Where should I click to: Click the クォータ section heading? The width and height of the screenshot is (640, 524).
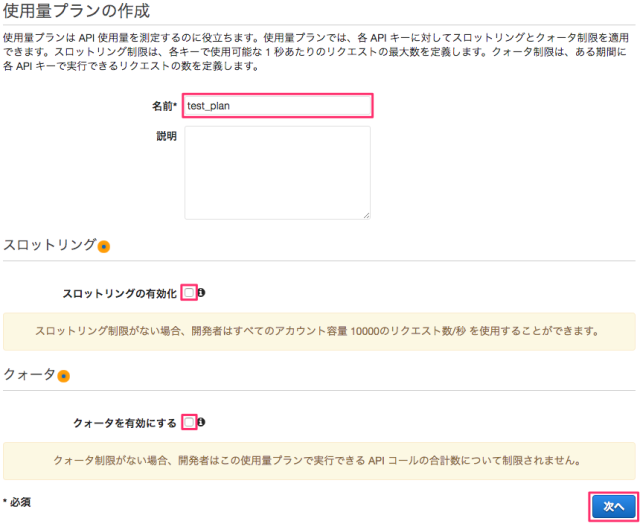click(x=30, y=375)
